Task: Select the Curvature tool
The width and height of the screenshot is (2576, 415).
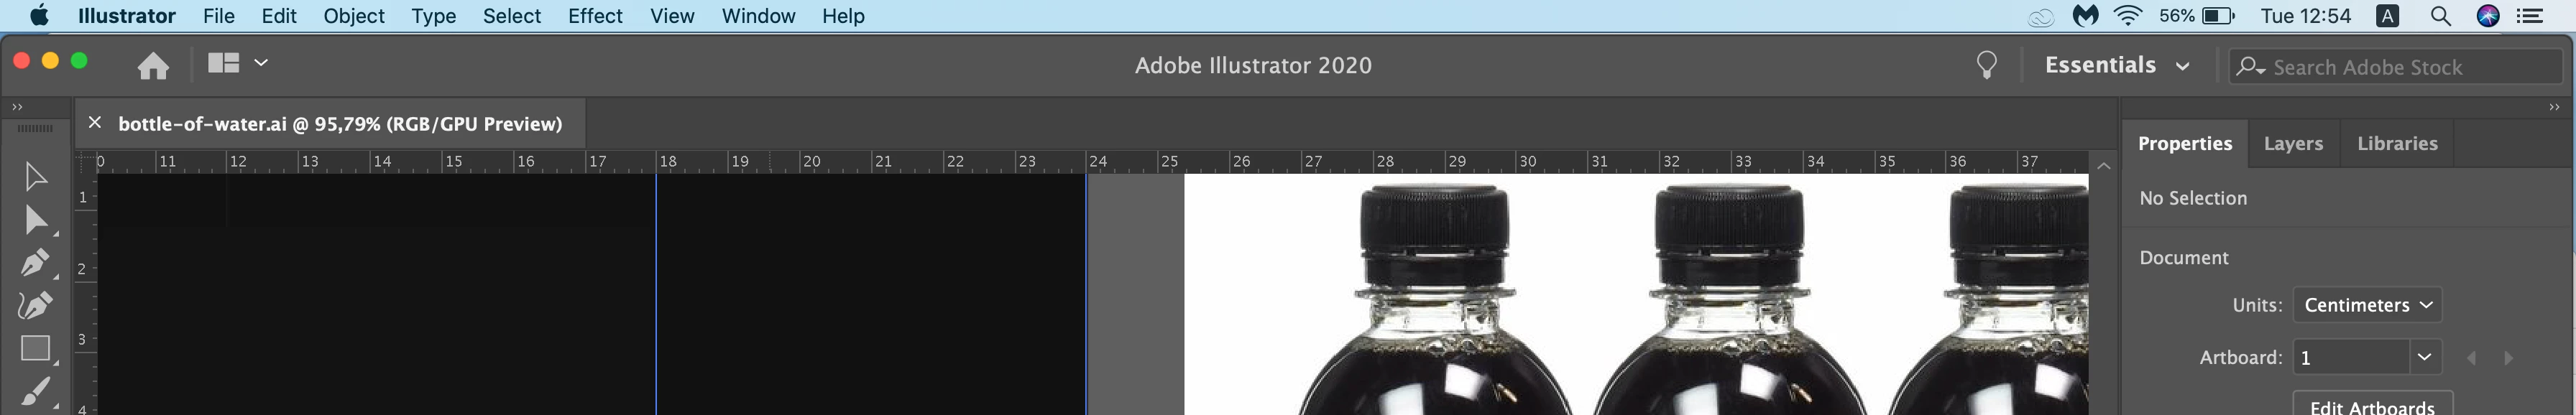Action: pyautogui.click(x=36, y=305)
